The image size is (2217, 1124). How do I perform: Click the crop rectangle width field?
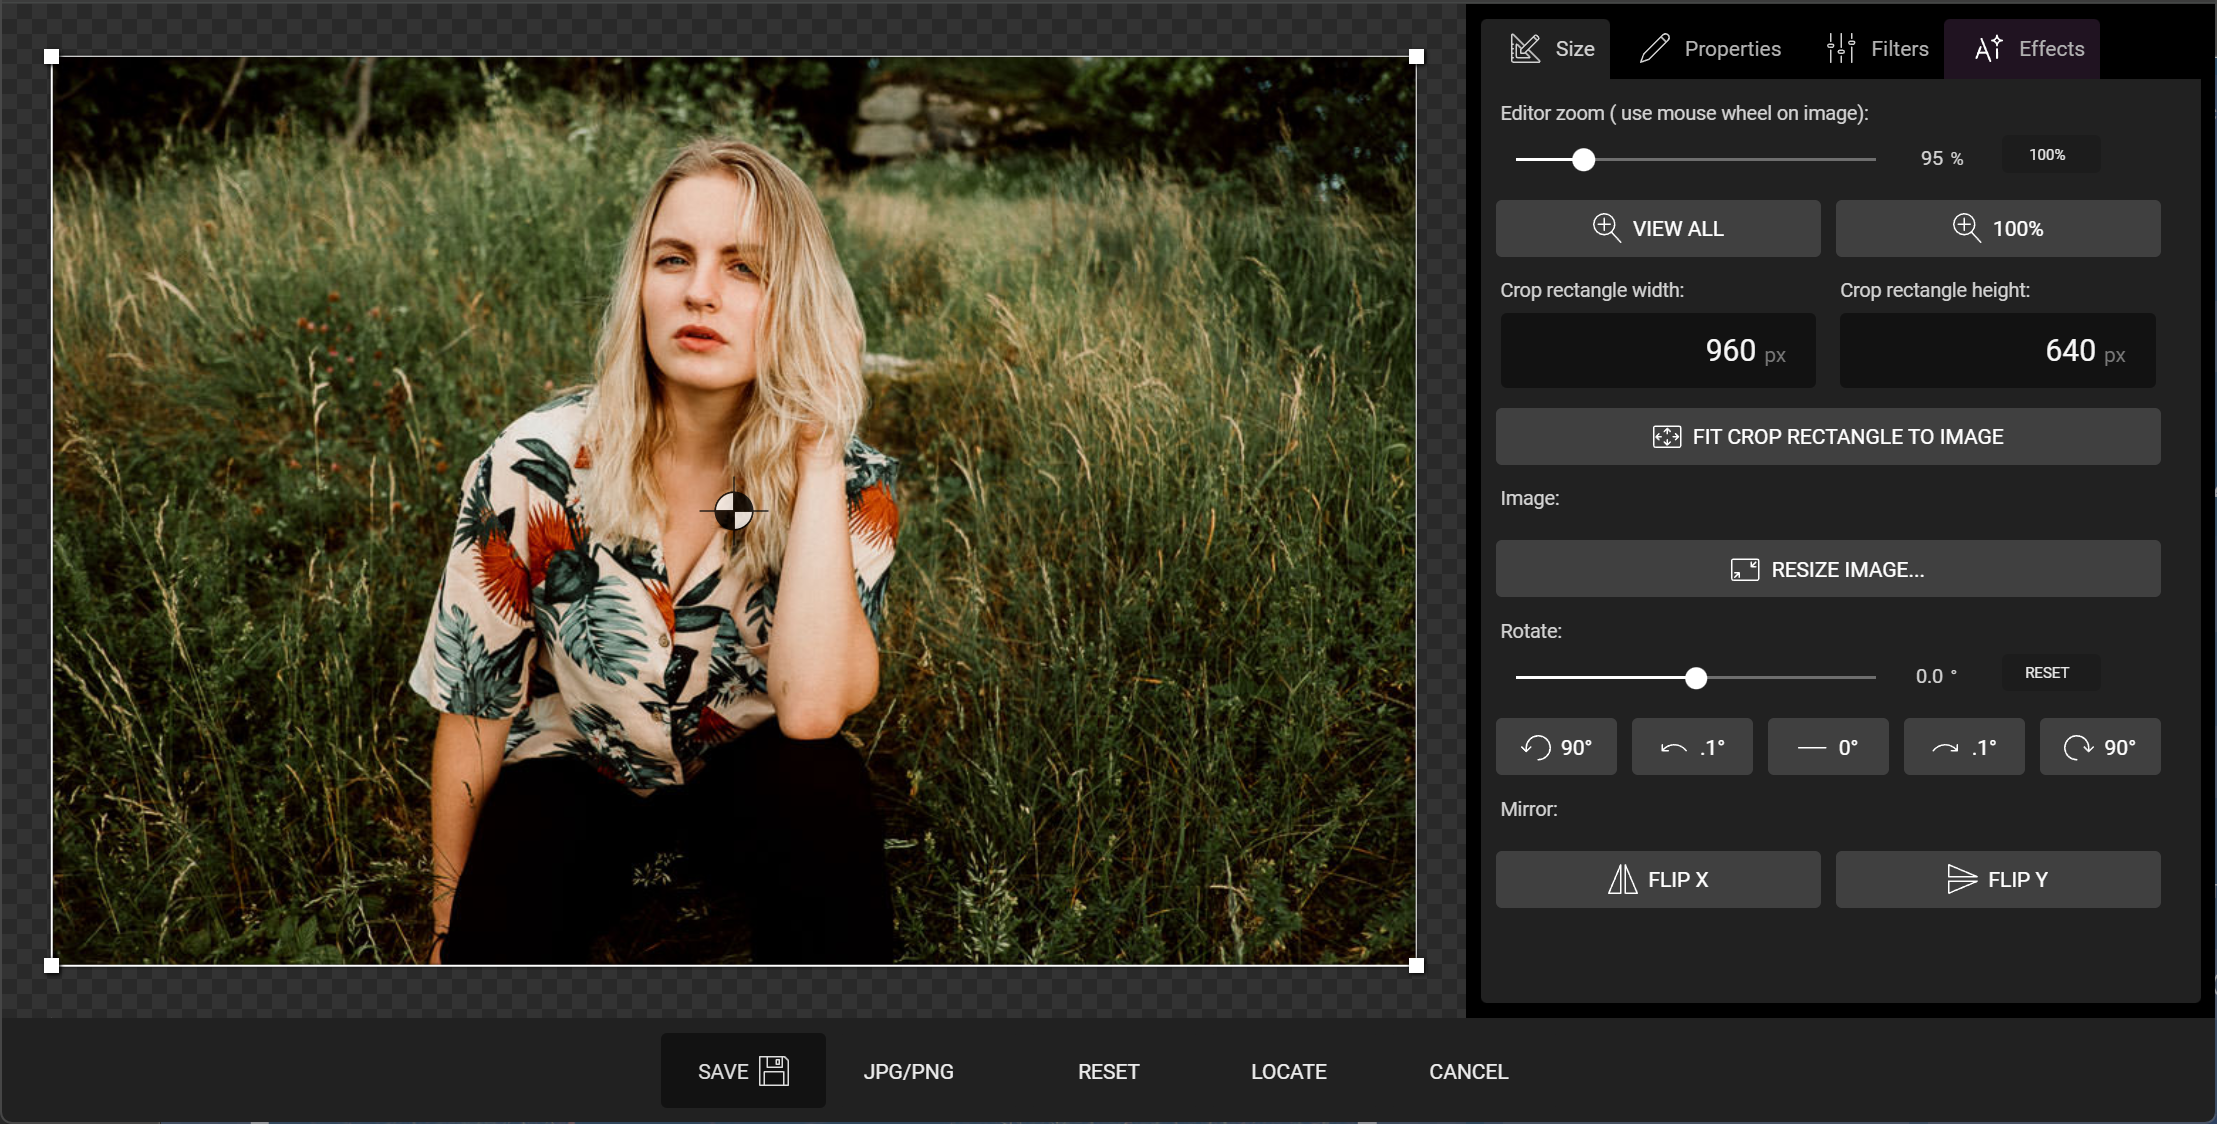coord(1658,351)
